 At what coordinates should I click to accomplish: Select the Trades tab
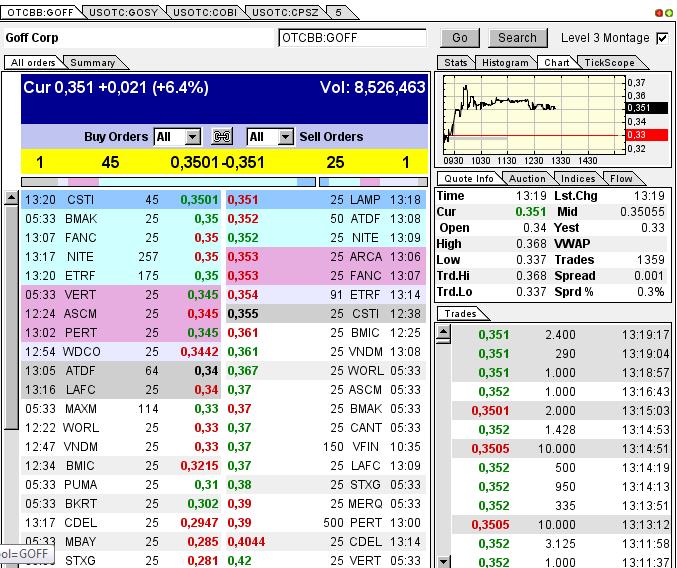(460, 314)
